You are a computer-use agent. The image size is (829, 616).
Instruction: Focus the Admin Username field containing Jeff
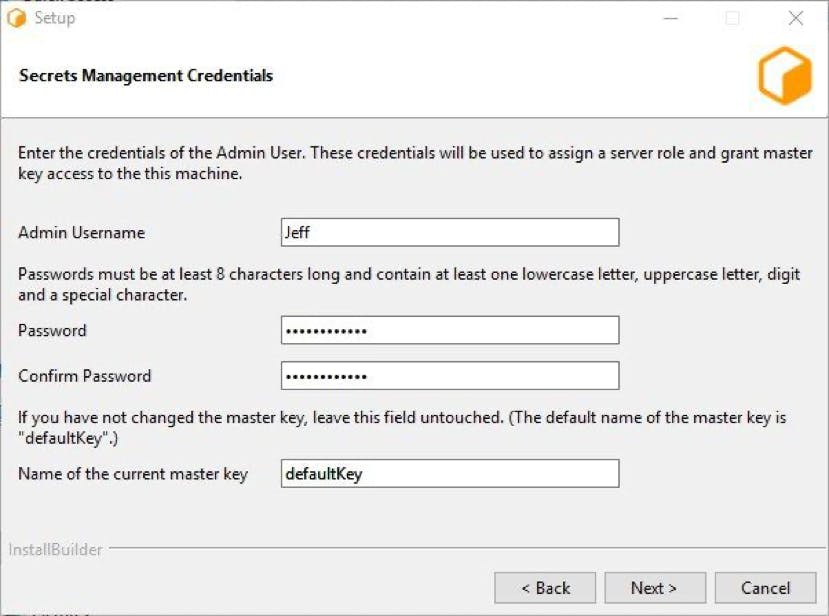click(x=450, y=232)
